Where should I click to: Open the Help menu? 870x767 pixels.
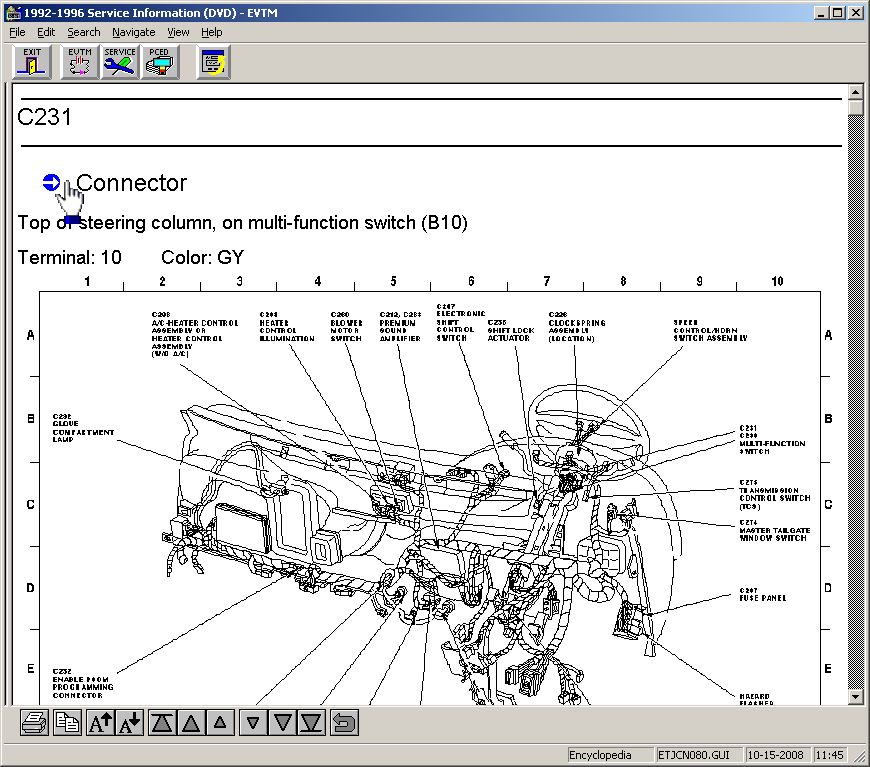(x=211, y=32)
